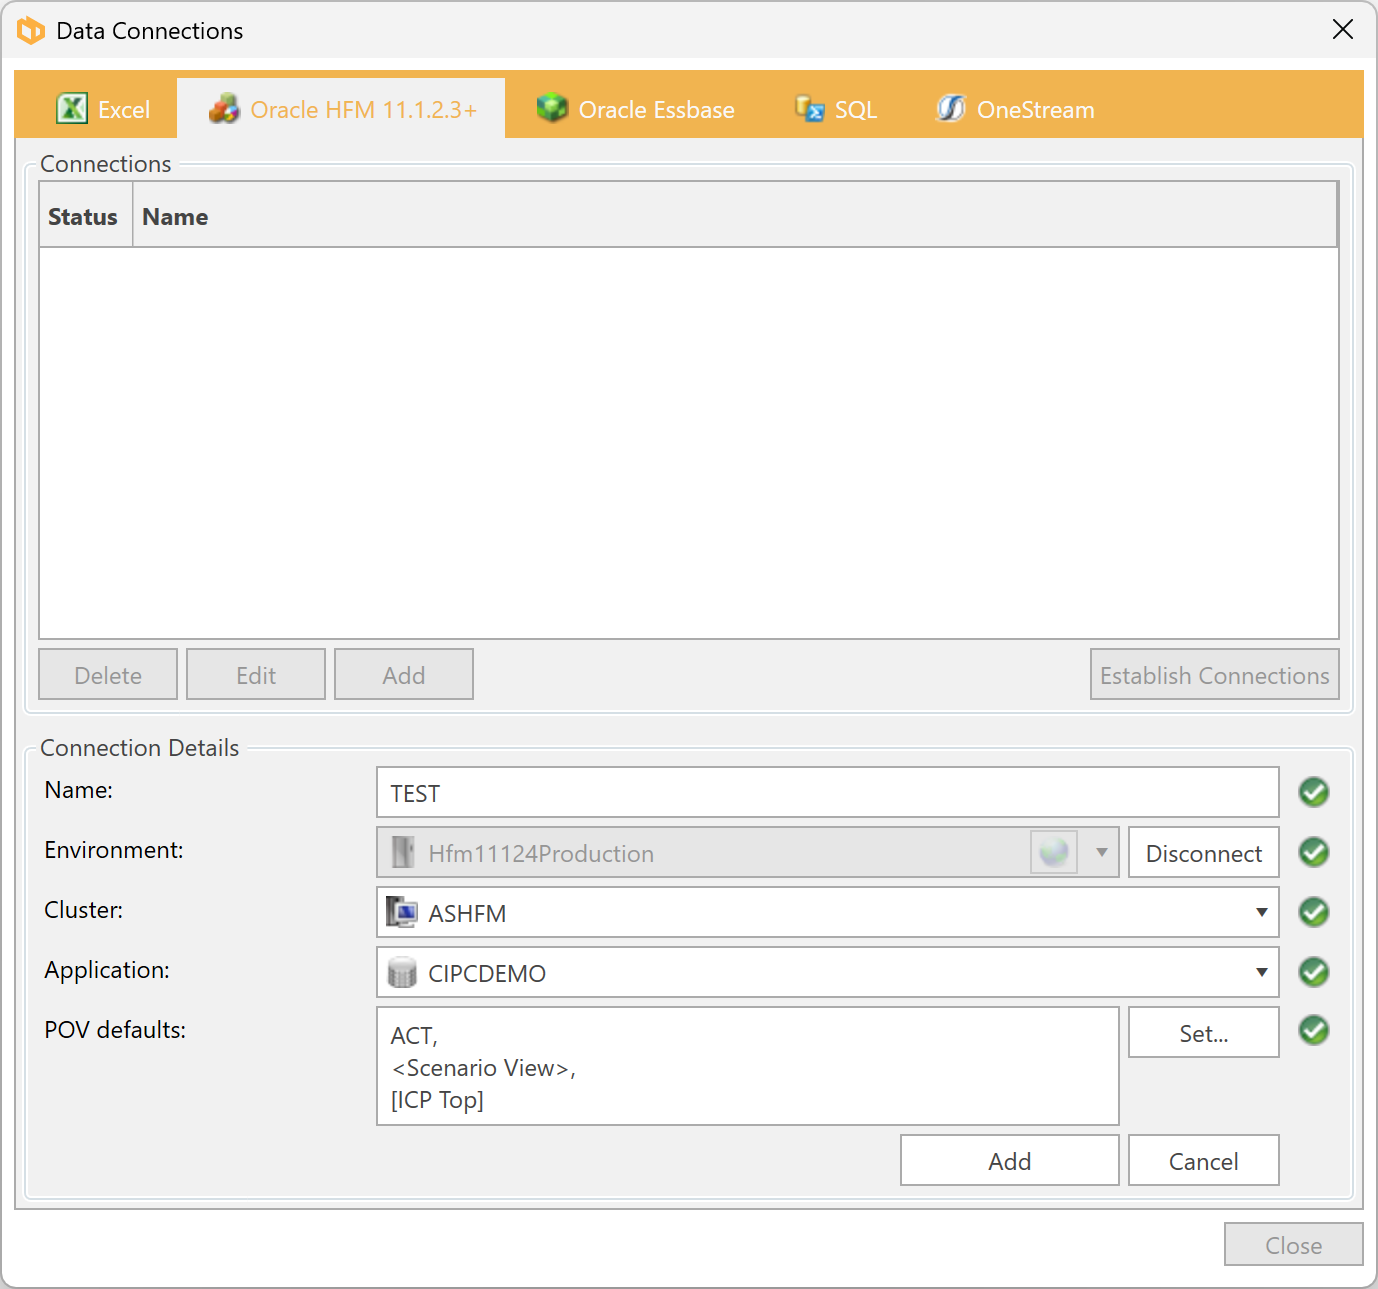
Task: Open the Environment Hfm11124Production dropdown
Action: pyautogui.click(x=748, y=852)
